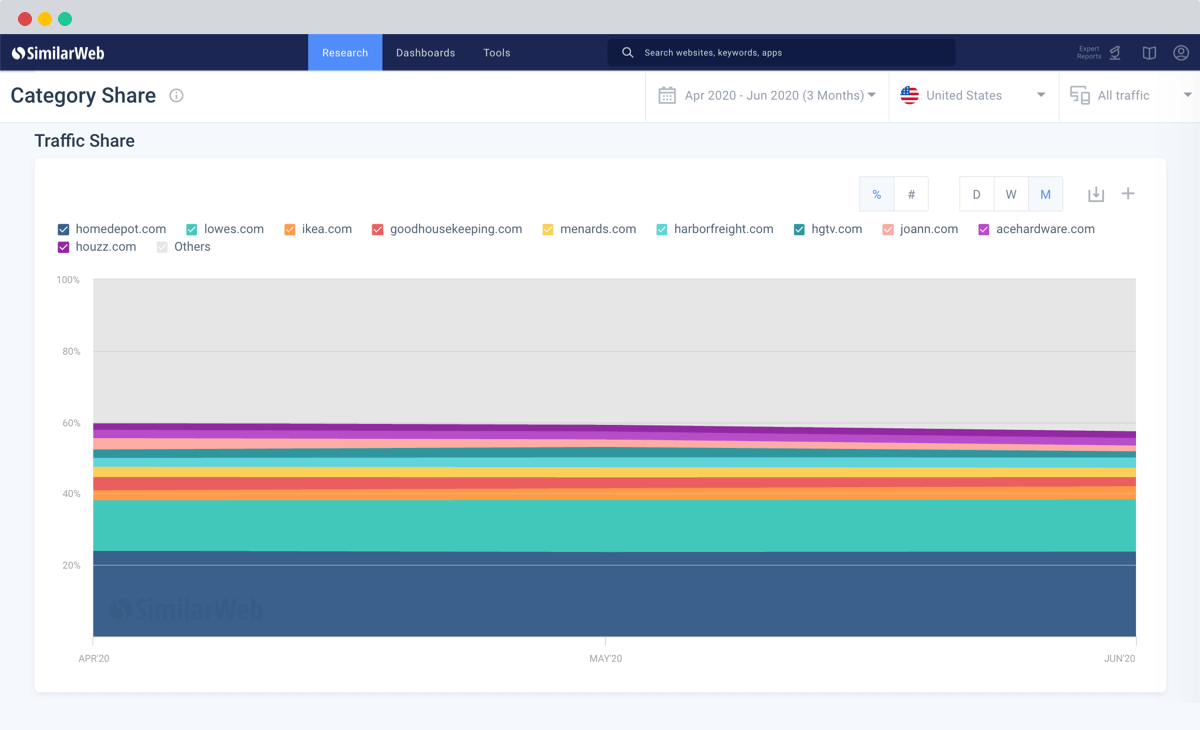Click the SimilarWeb logo
Image resolution: width=1200 pixels, height=730 pixels.
pyautogui.click(x=58, y=53)
